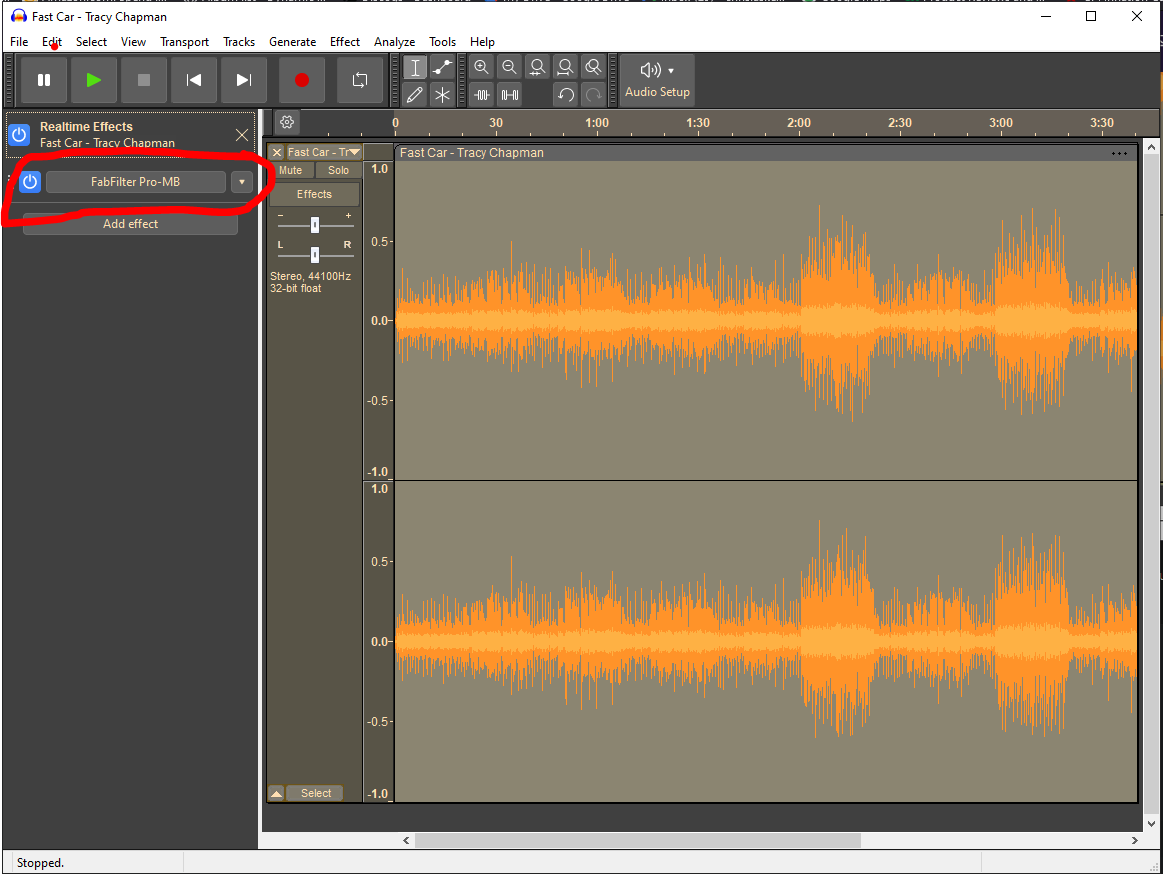Open the FabFilter Pro-MB effect editor
Image resolution: width=1163 pixels, height=874 pixels.
[136, 182]
